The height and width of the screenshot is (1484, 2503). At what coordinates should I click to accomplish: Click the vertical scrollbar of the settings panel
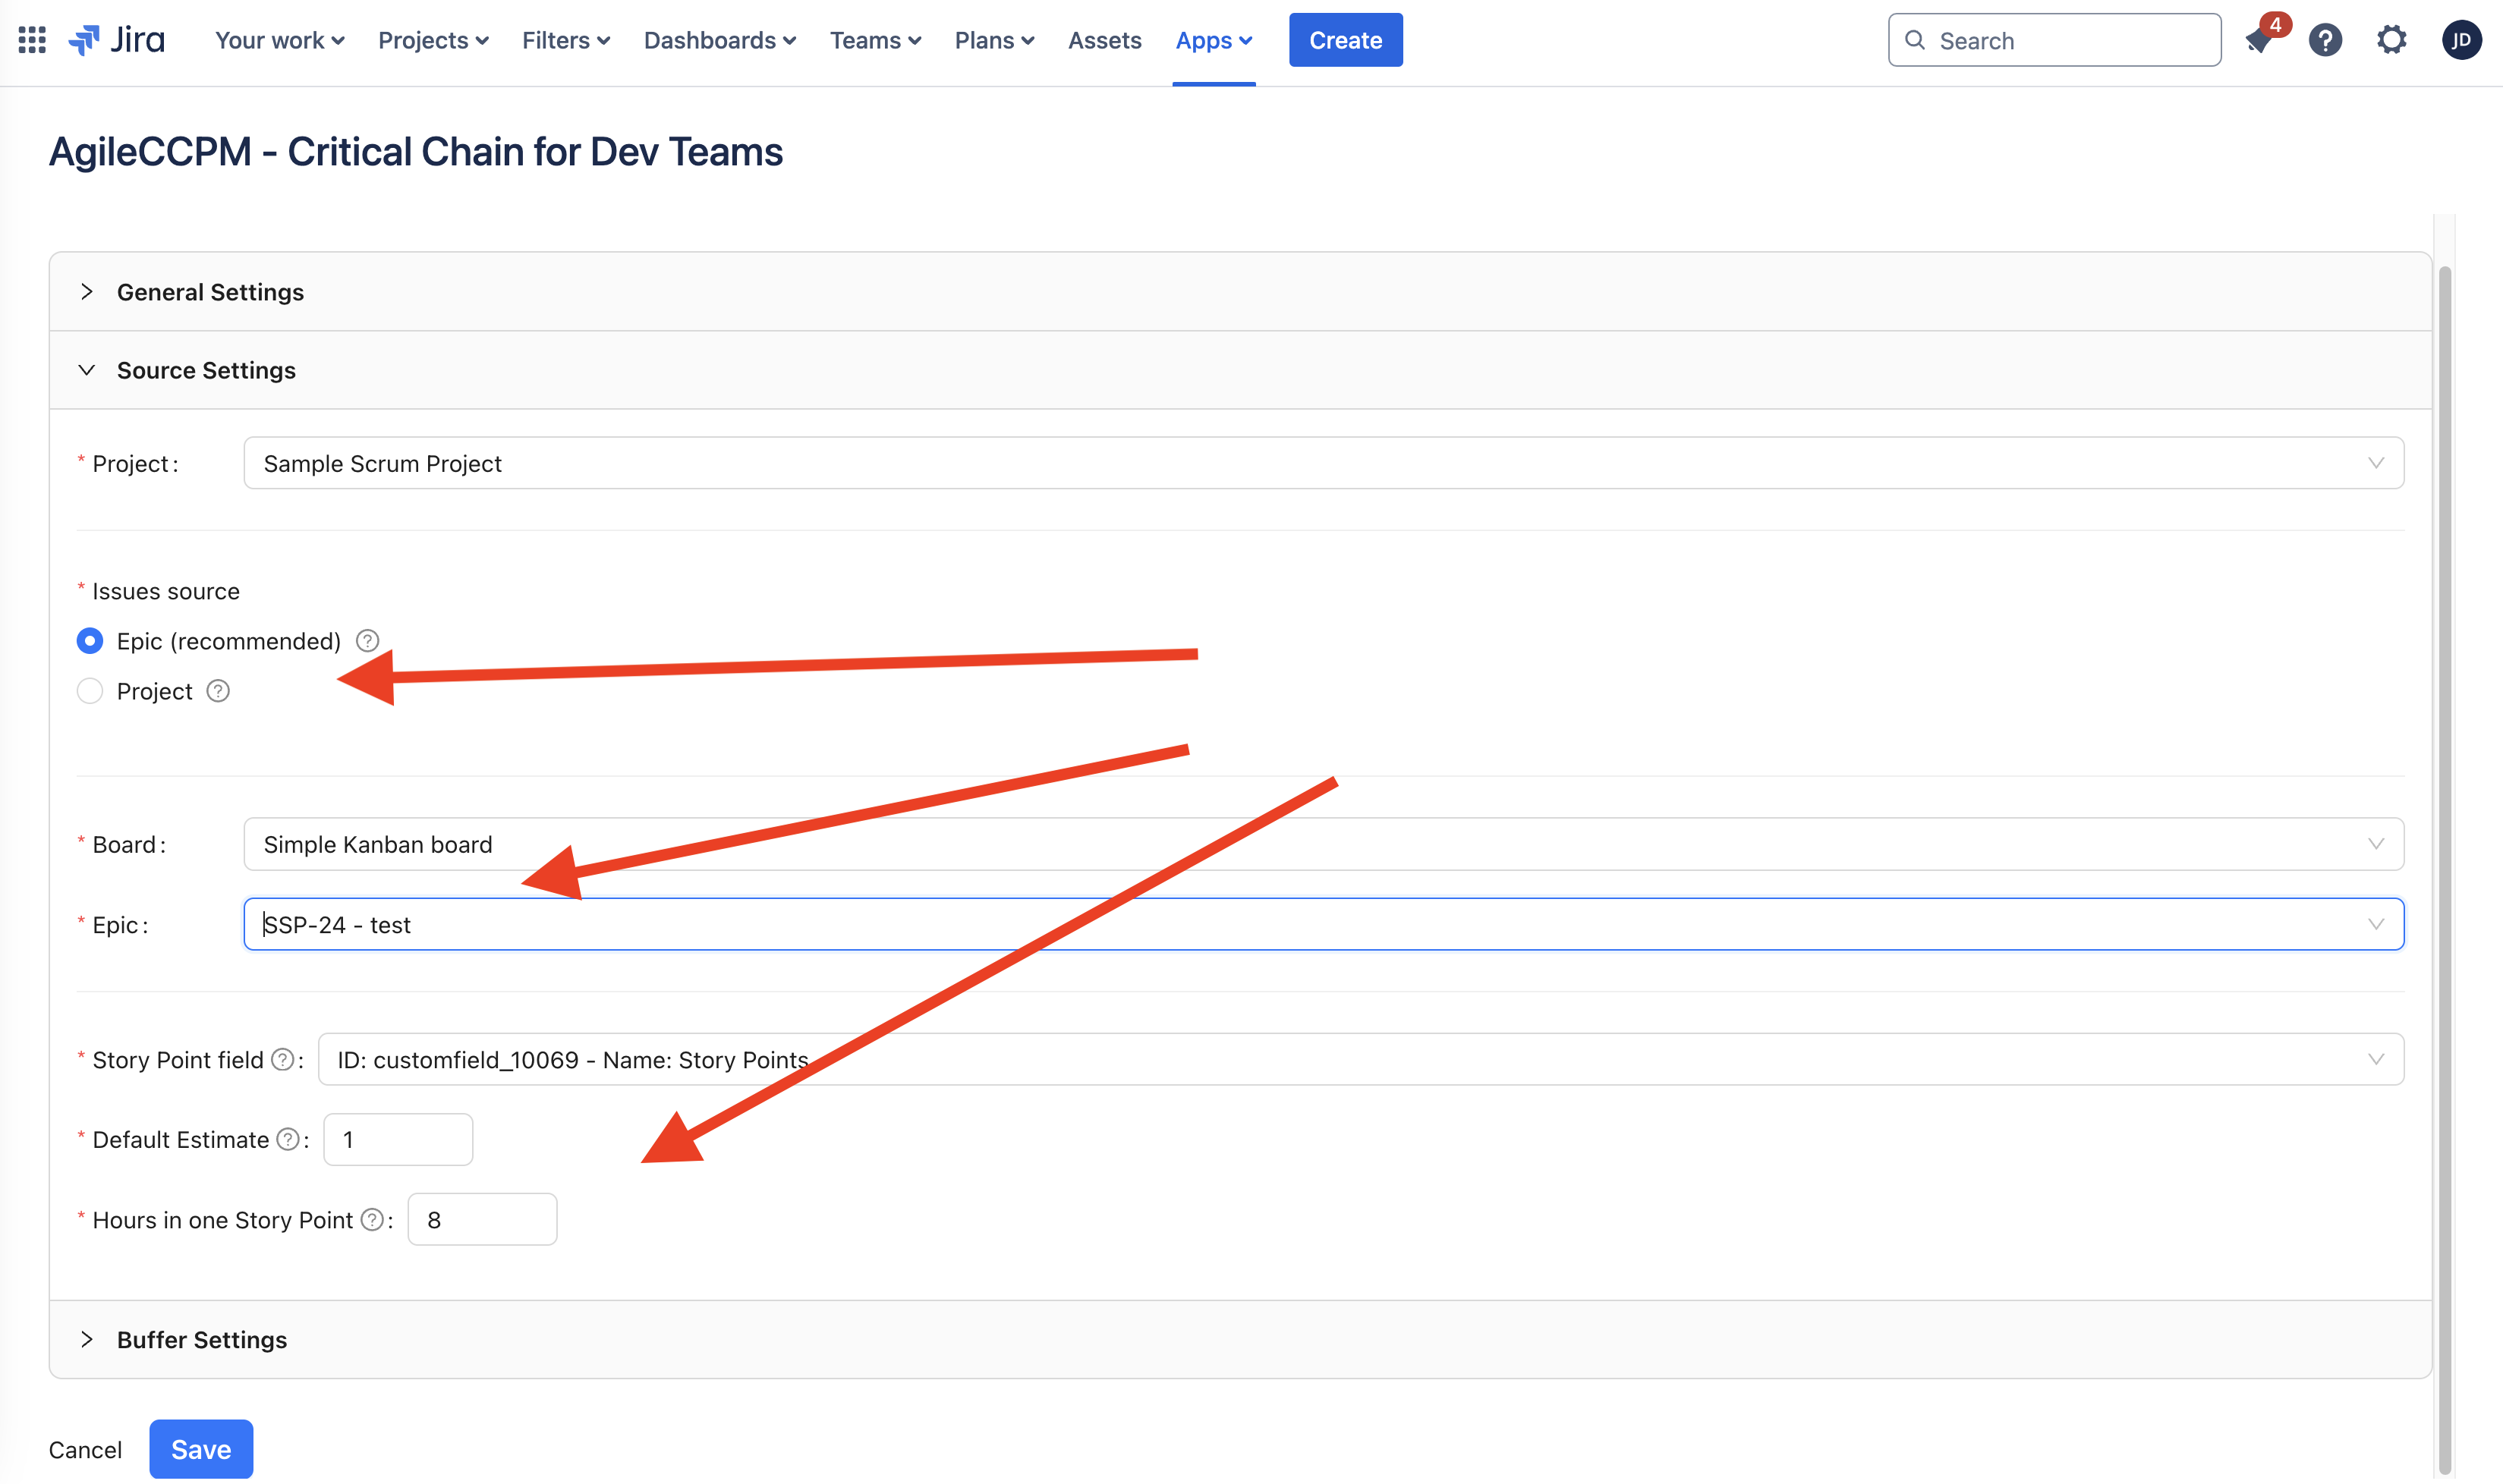[x=2444, y=870]
